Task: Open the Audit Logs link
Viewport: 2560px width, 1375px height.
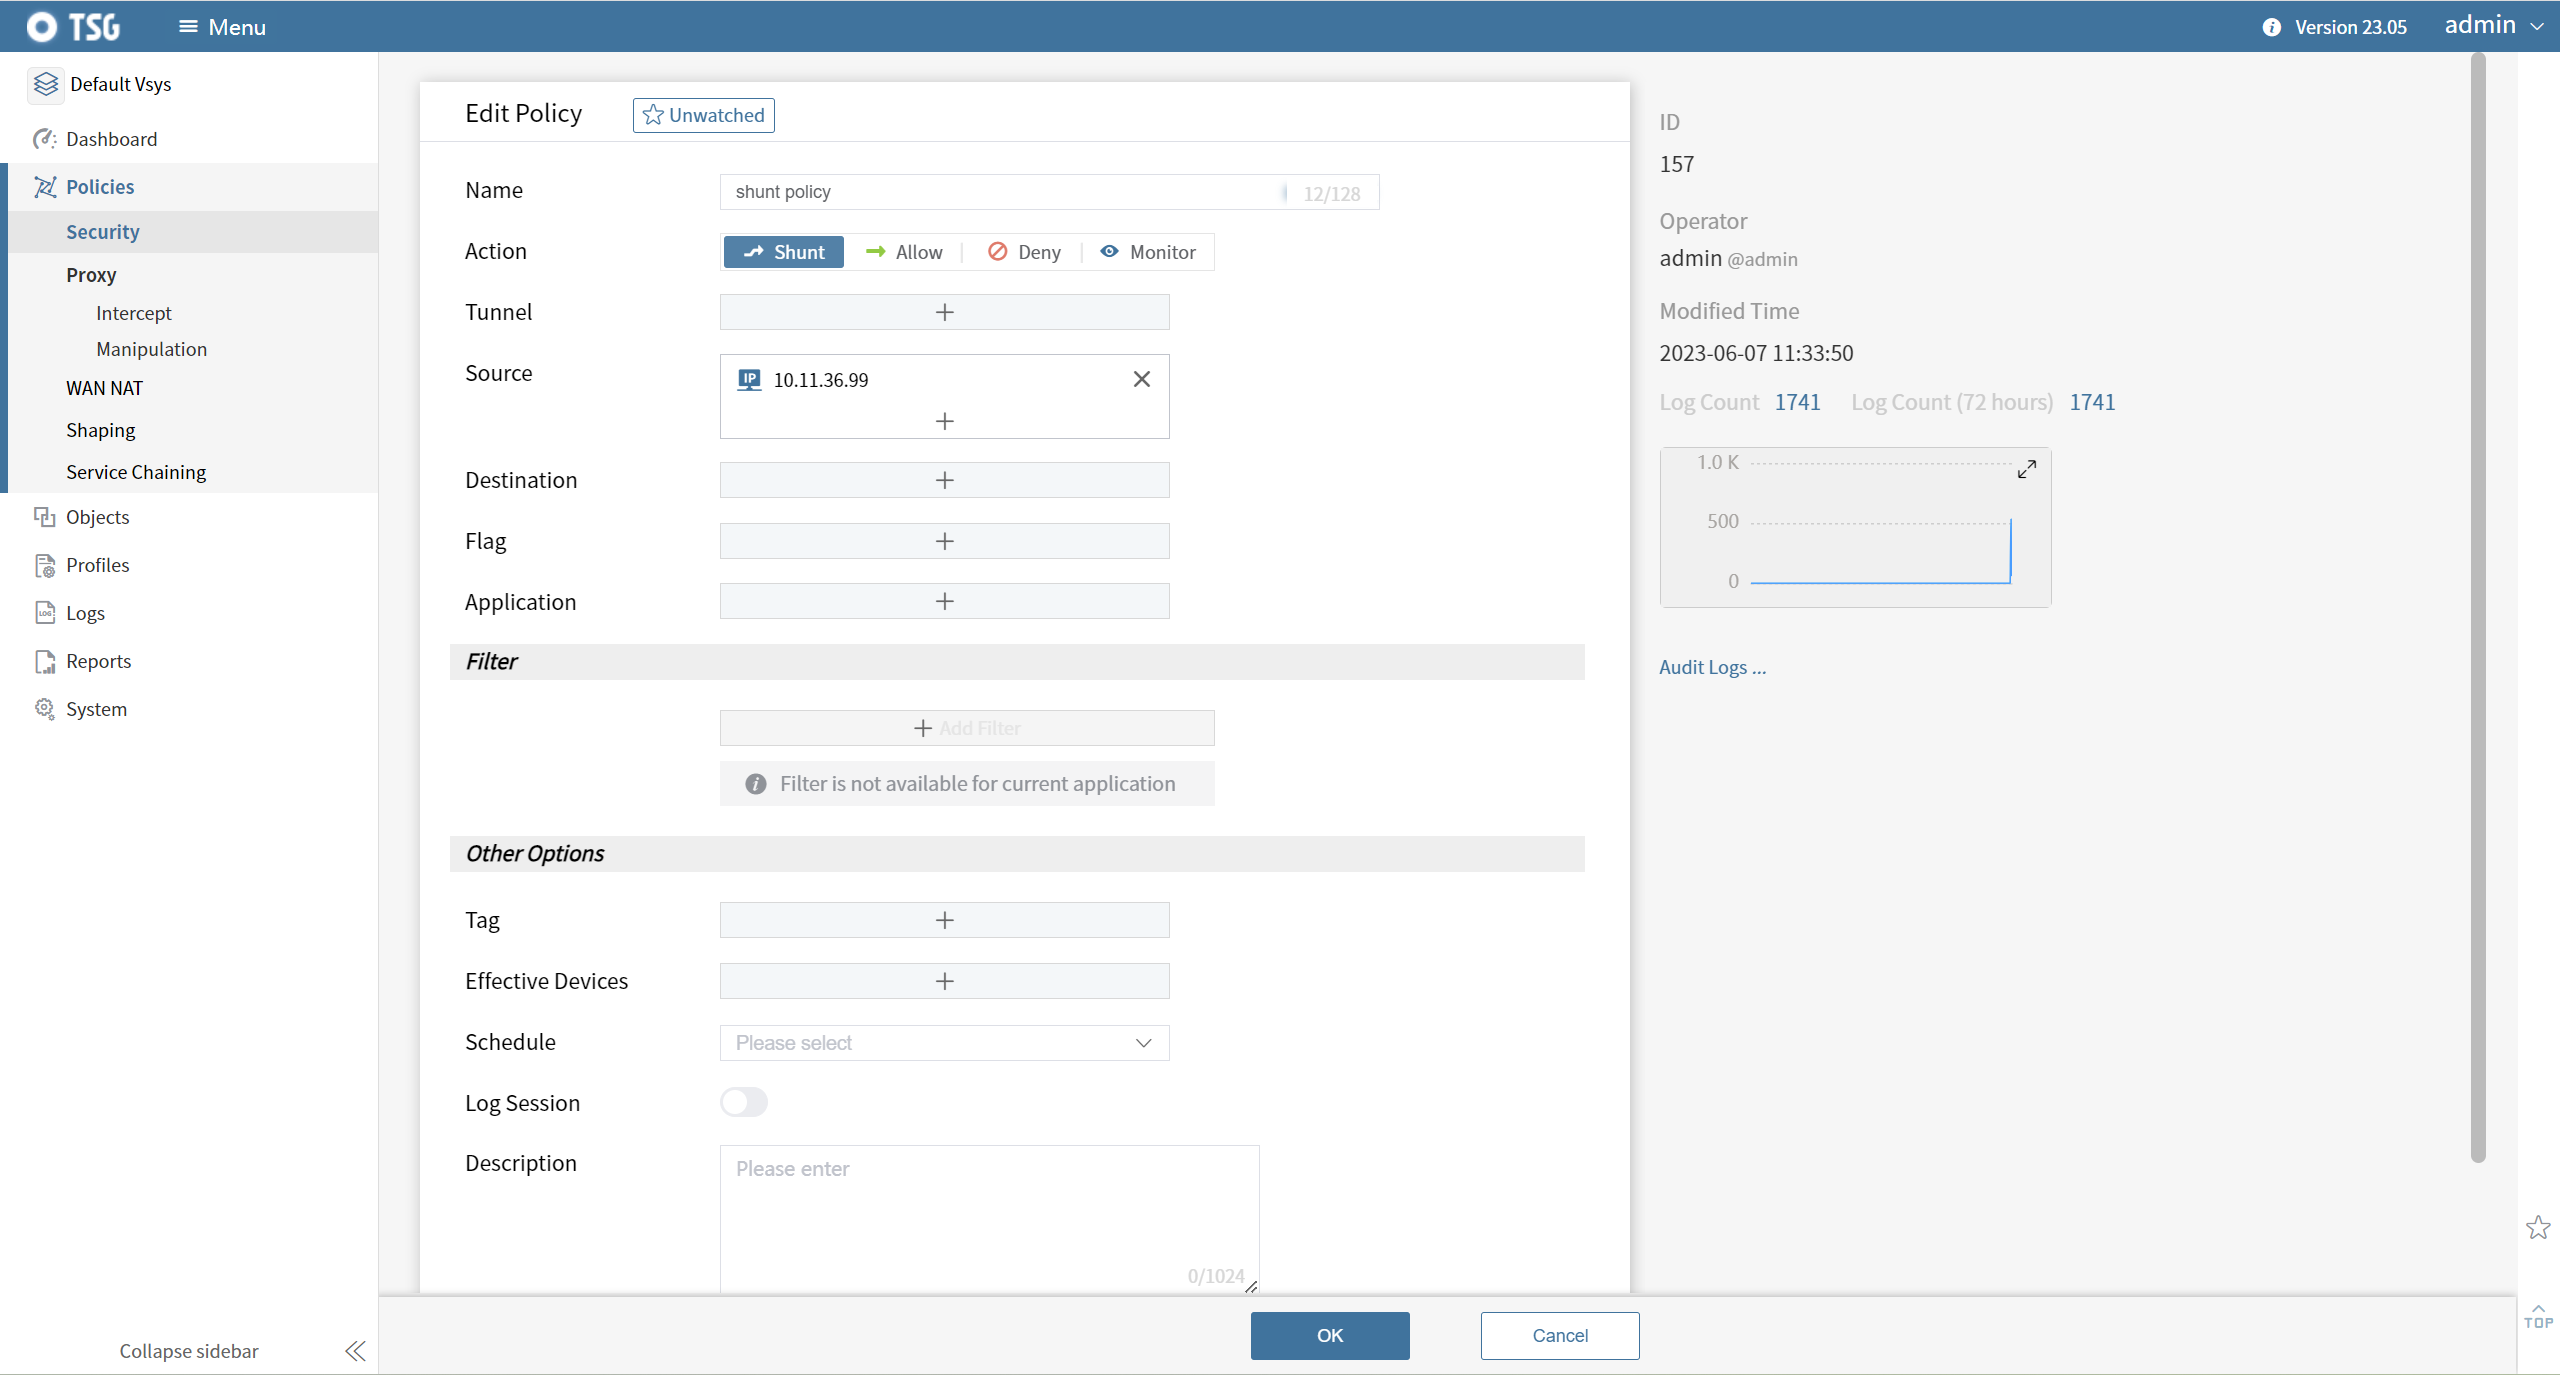Action: point(1712,667)
